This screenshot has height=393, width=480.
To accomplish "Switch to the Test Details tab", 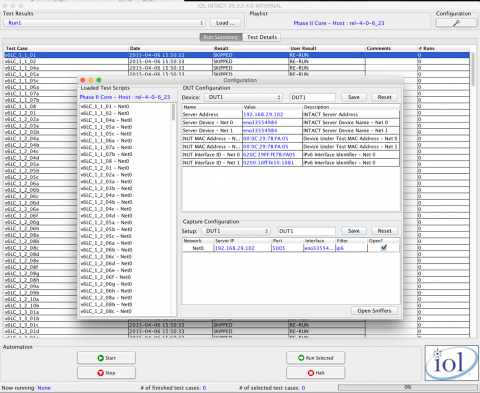I will tap(262, 37).
